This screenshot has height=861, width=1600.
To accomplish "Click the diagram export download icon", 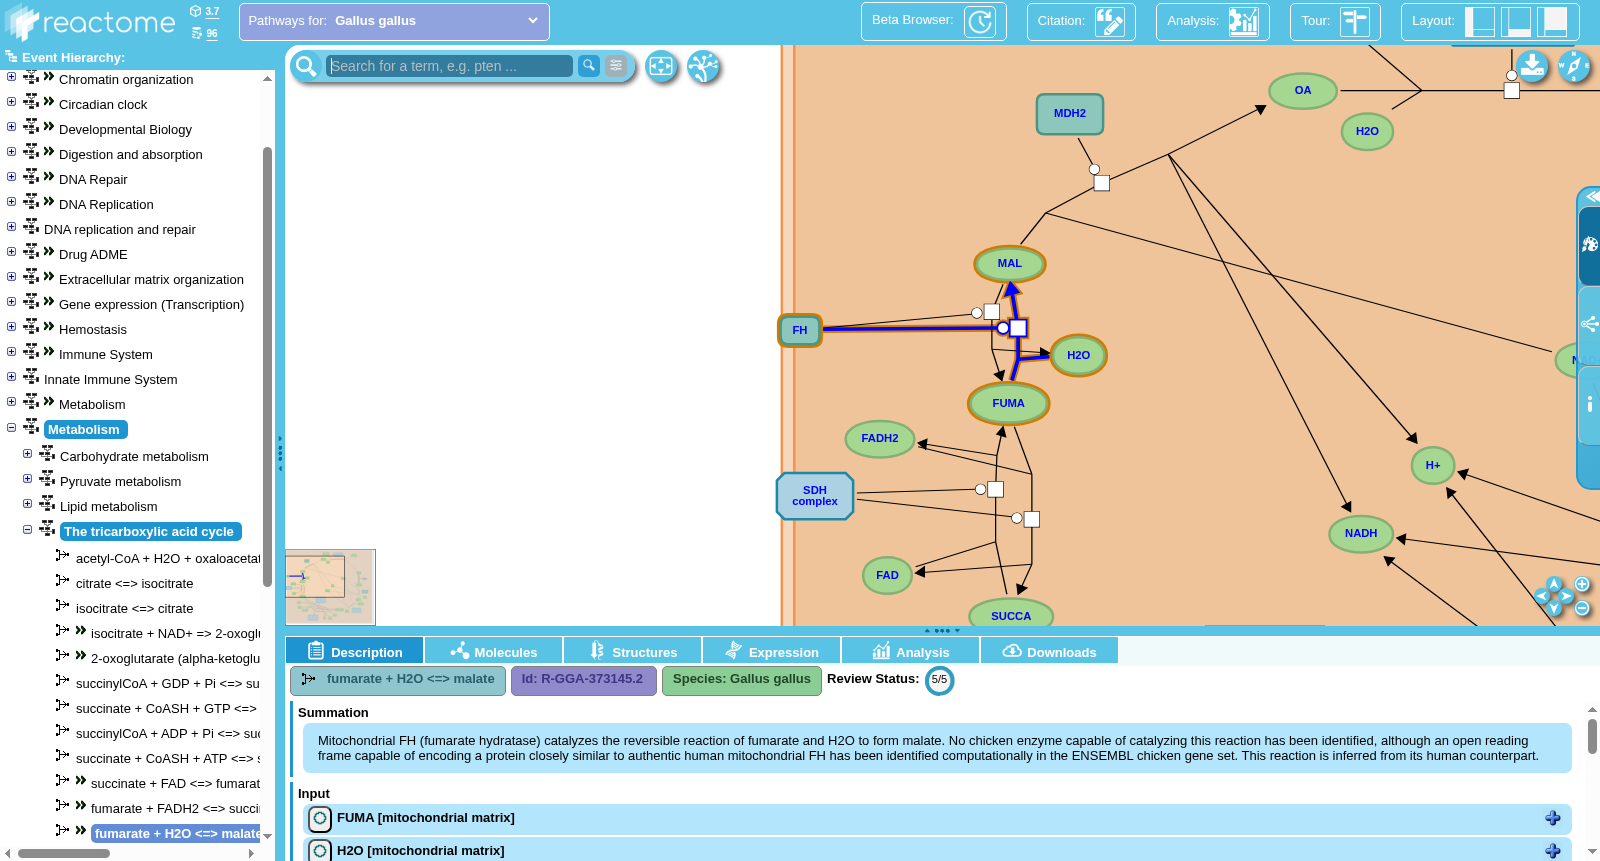I will (1532, 66).
